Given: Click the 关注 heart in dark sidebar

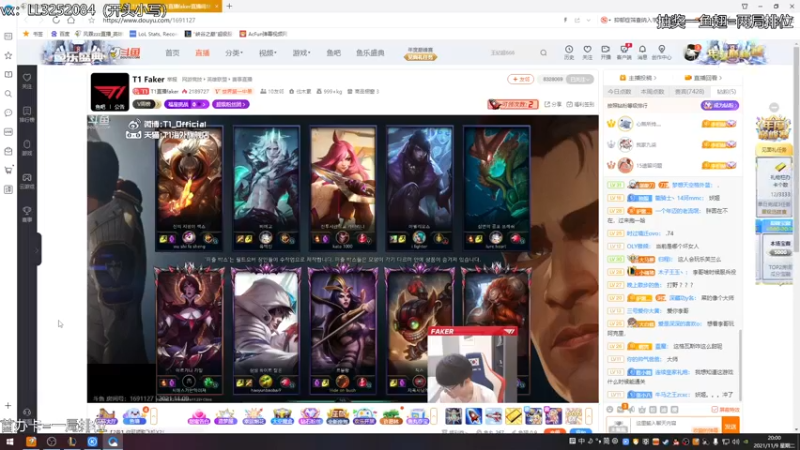Looking at the screenshot, I should (27, 80).
